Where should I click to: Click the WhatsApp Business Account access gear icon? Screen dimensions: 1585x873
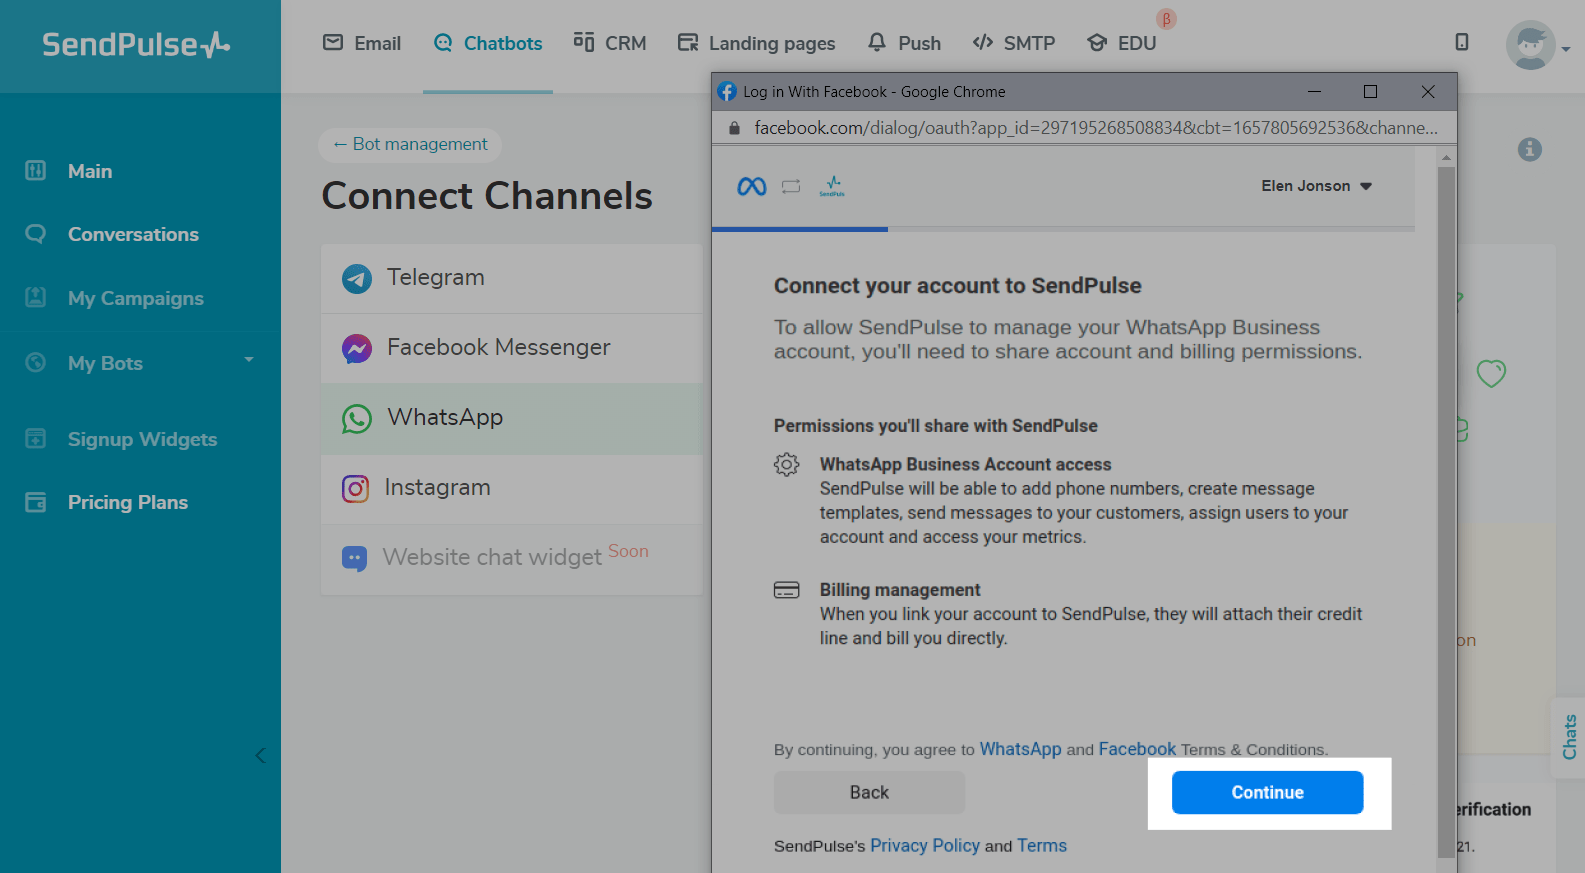click(x=787, y=464)
